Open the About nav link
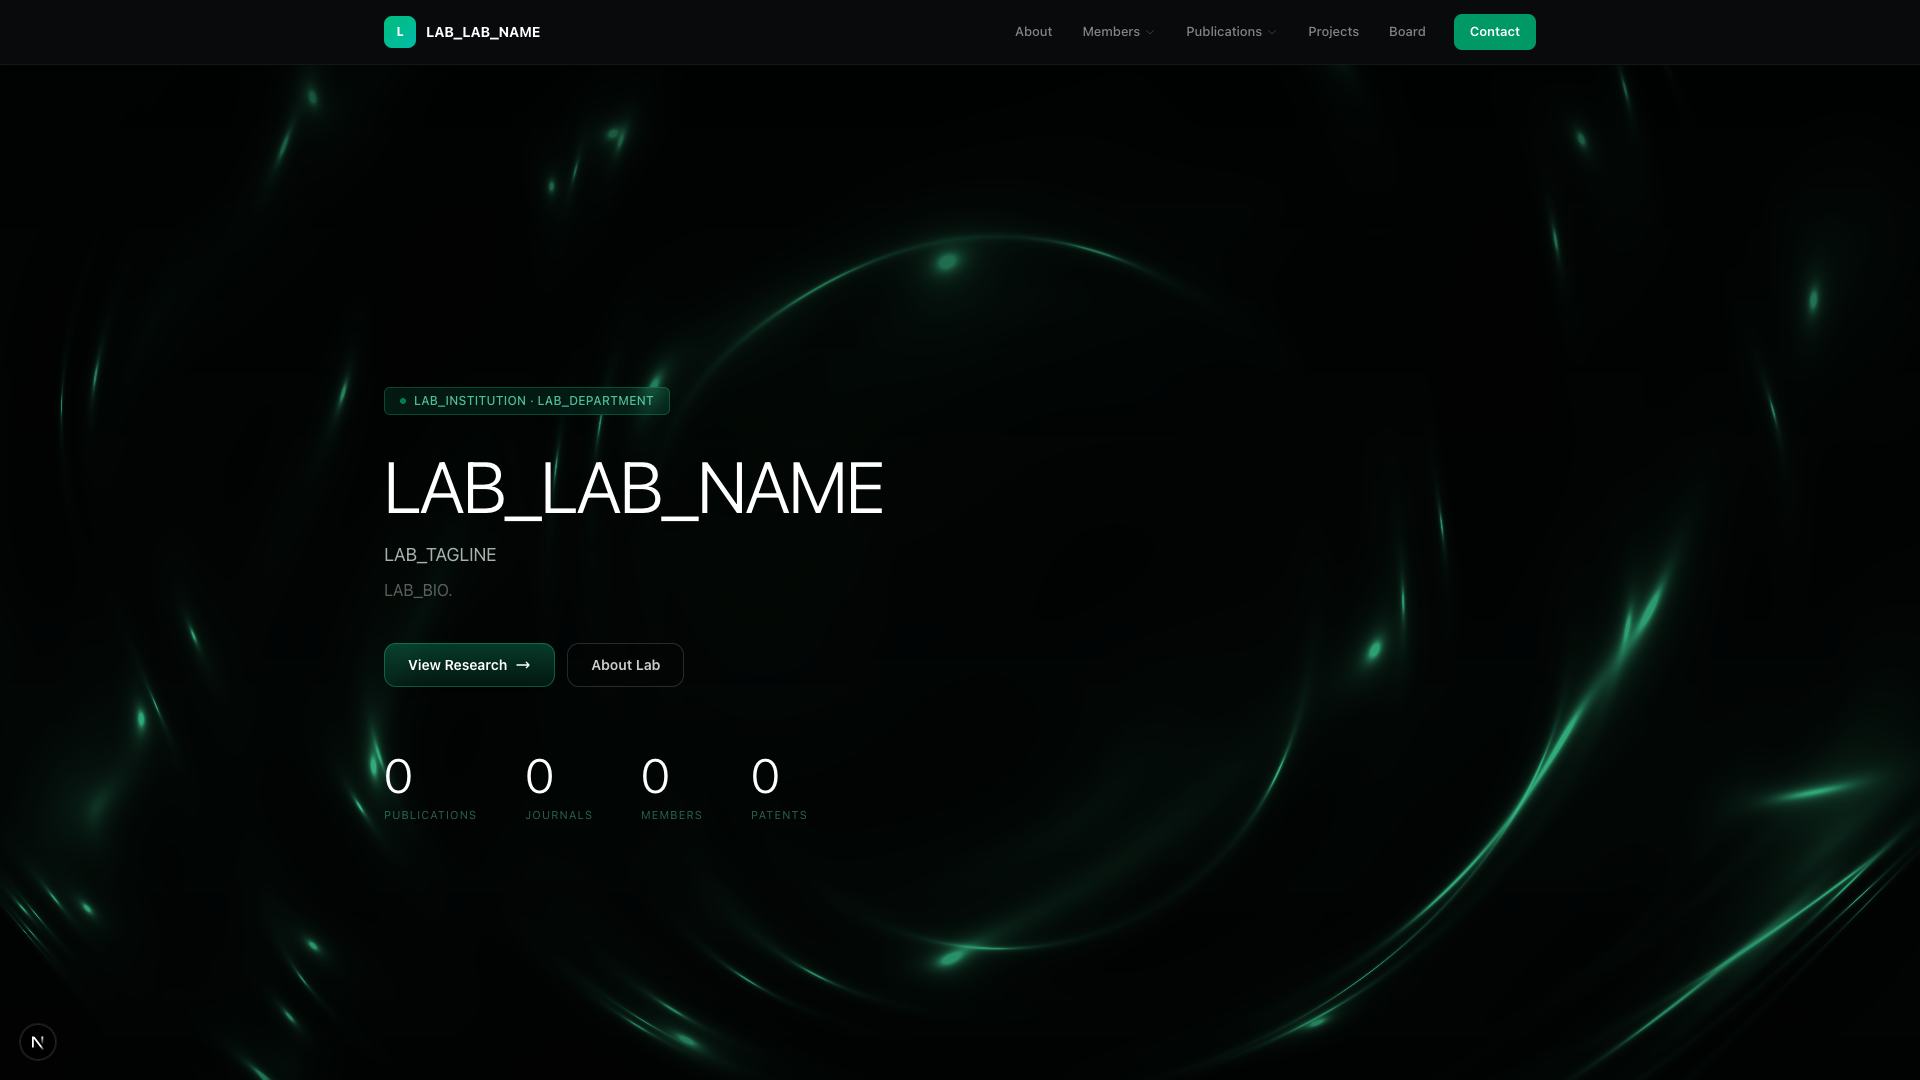Image resolution: width=1920 pixels, height=1080 pixels. pyautogui.click(x=1033, y=32)
